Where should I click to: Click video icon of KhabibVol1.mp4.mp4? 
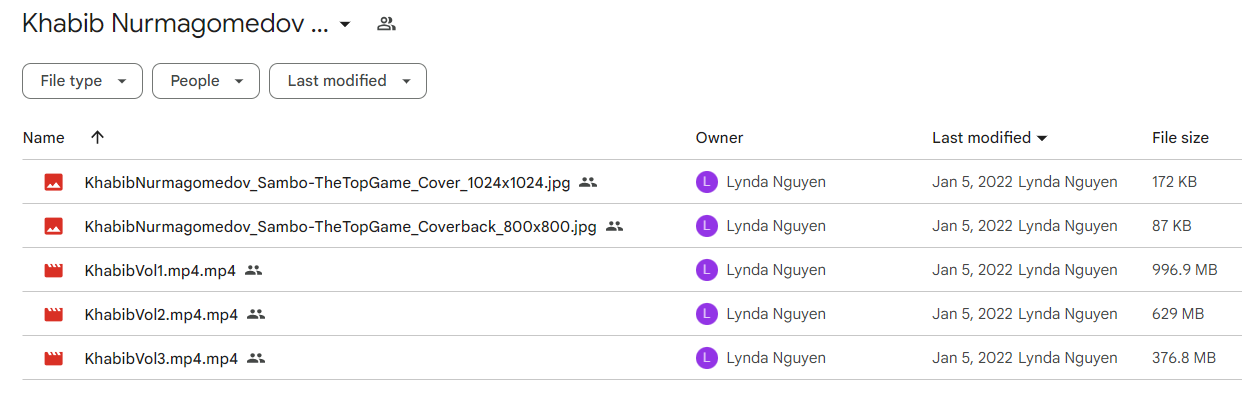point(54,270)
